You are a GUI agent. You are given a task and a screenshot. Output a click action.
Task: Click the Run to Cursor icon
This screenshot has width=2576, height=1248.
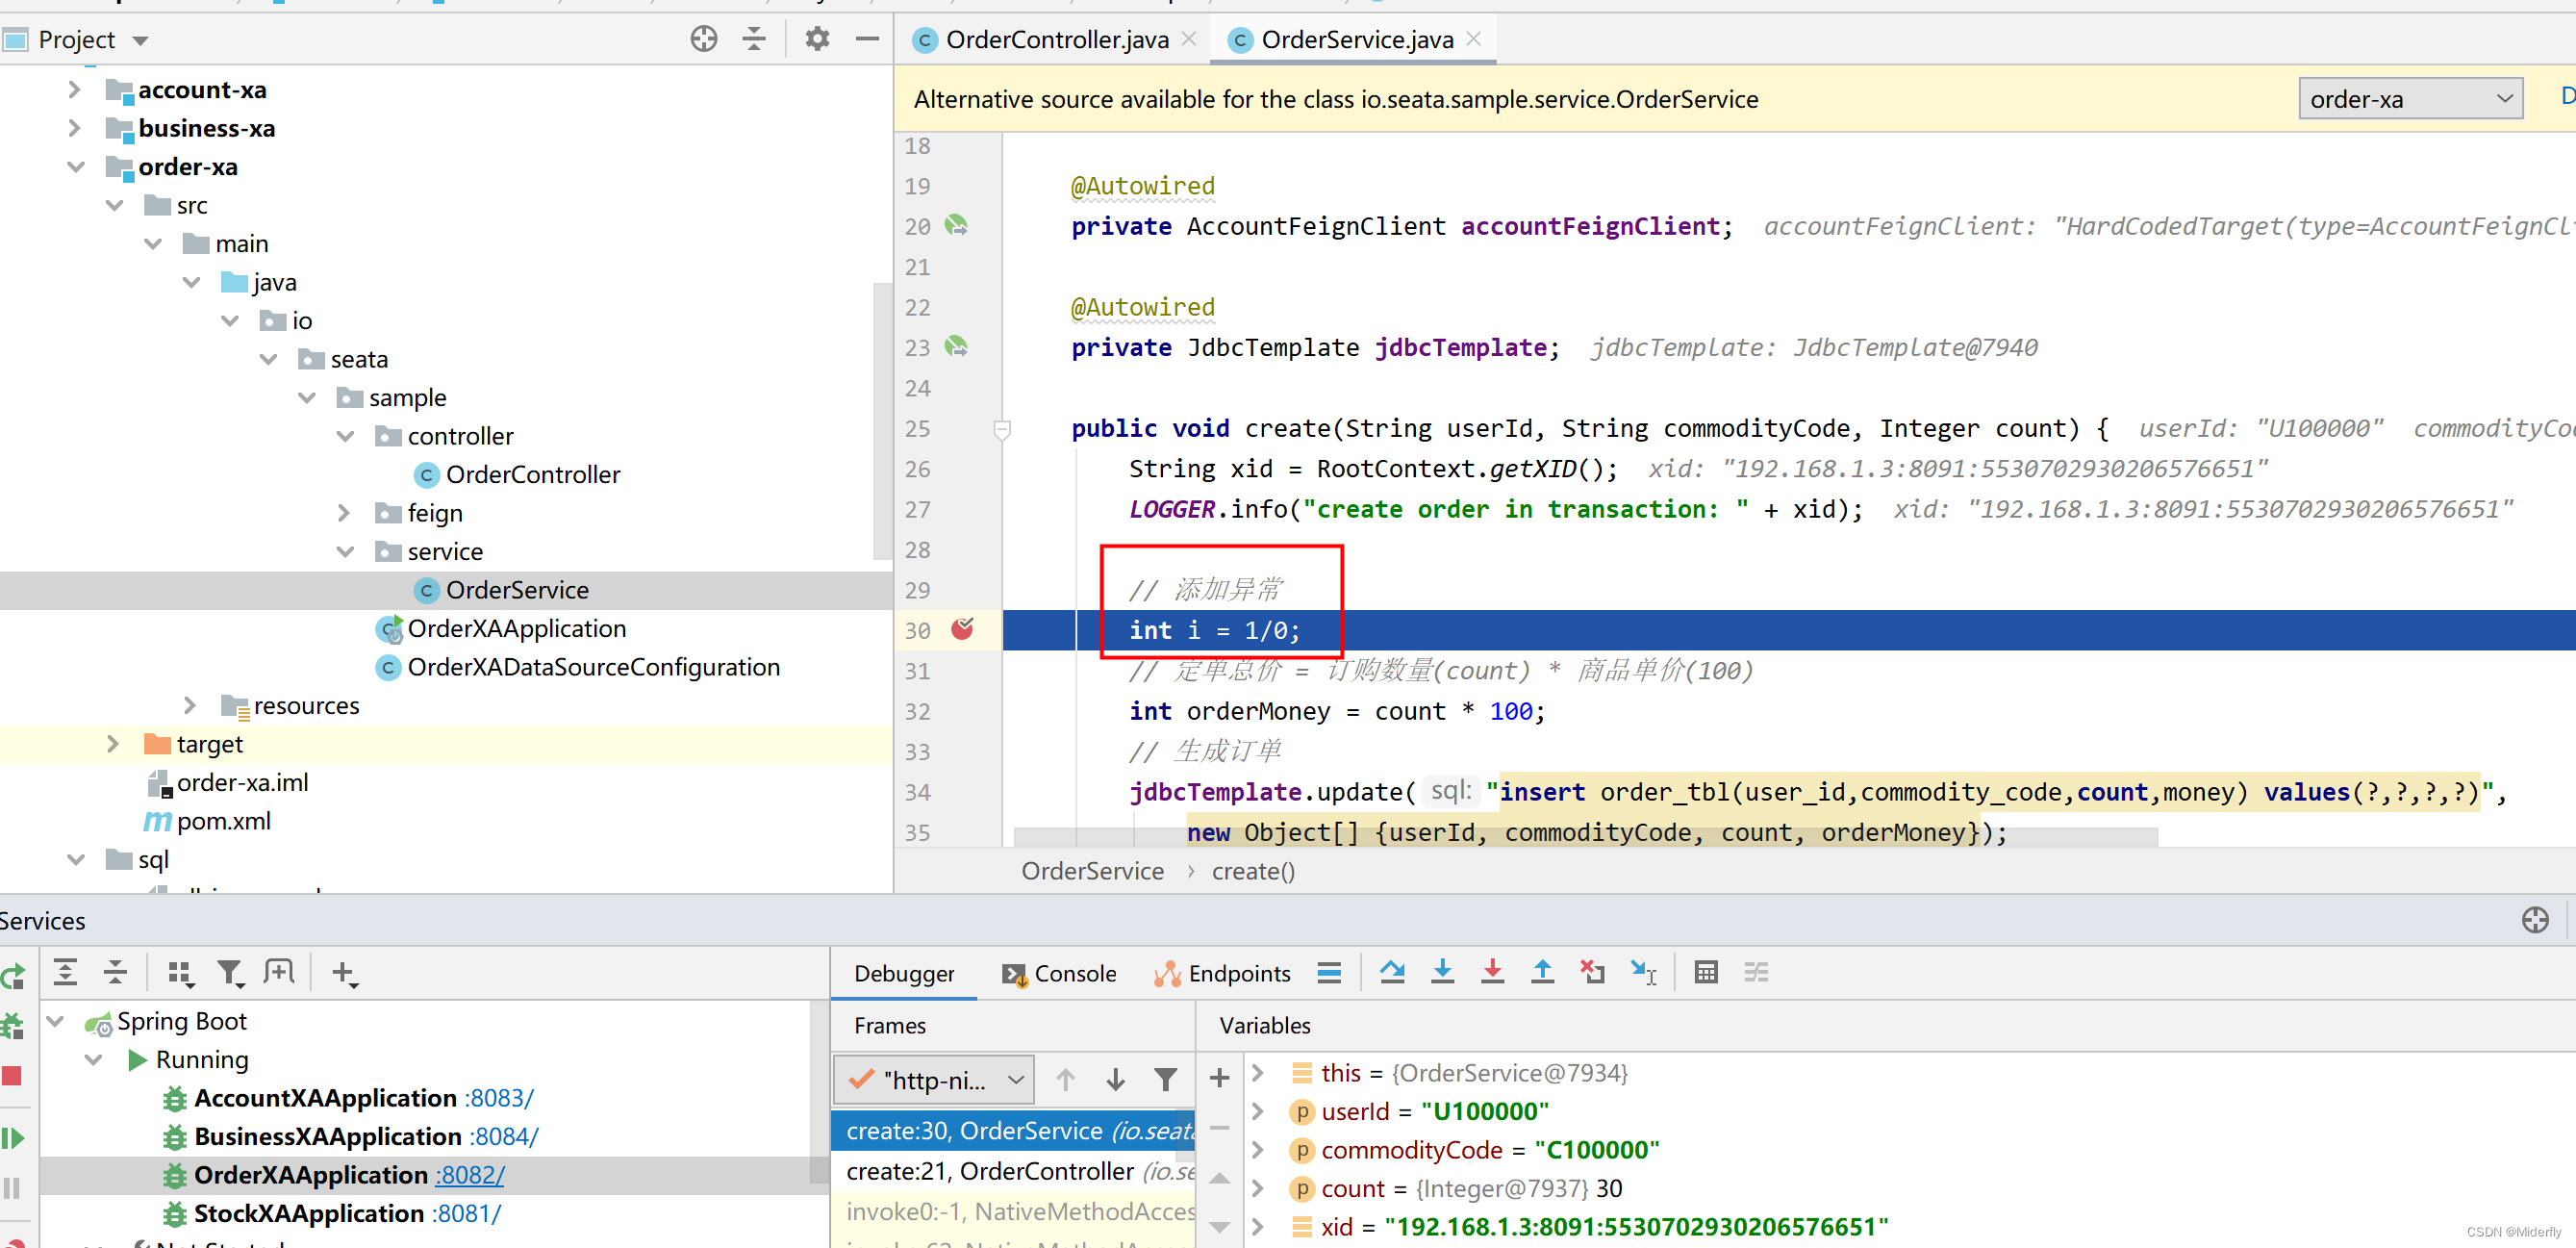[1643, 972]
